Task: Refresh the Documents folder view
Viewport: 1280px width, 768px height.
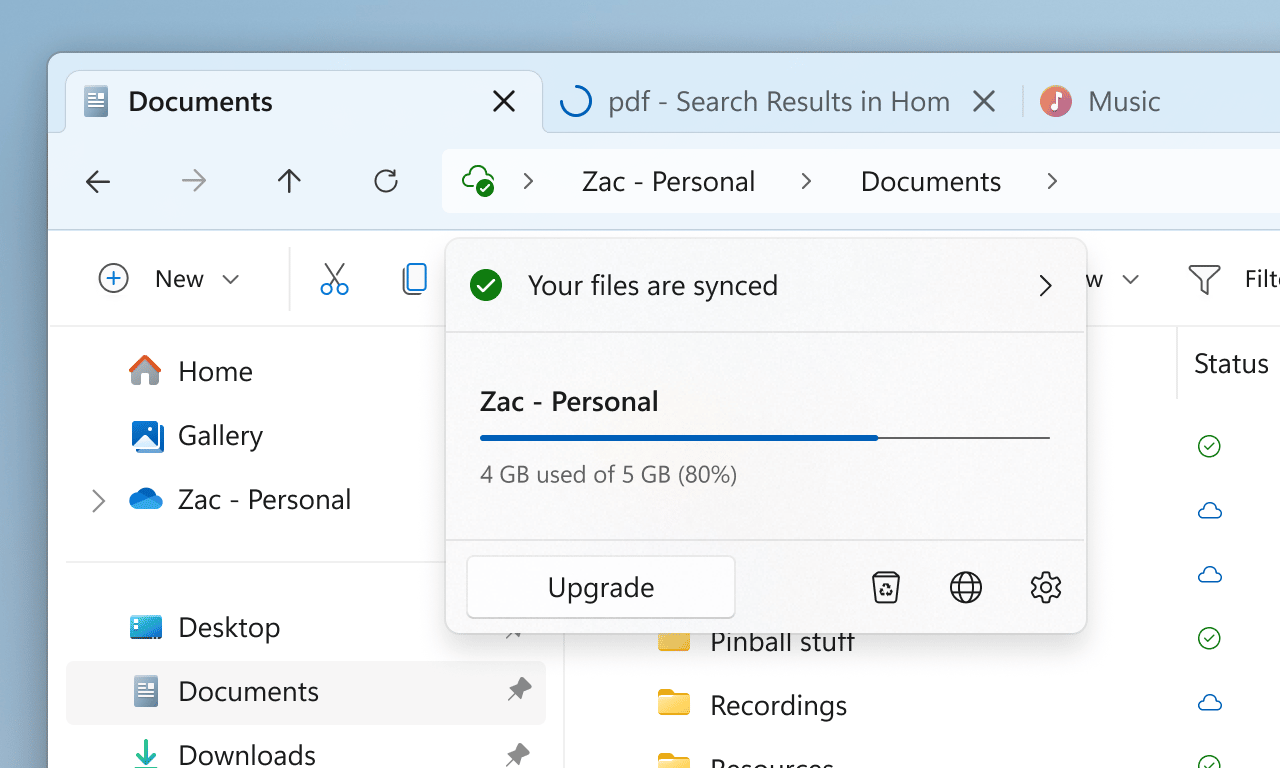Action: (385, 181)
